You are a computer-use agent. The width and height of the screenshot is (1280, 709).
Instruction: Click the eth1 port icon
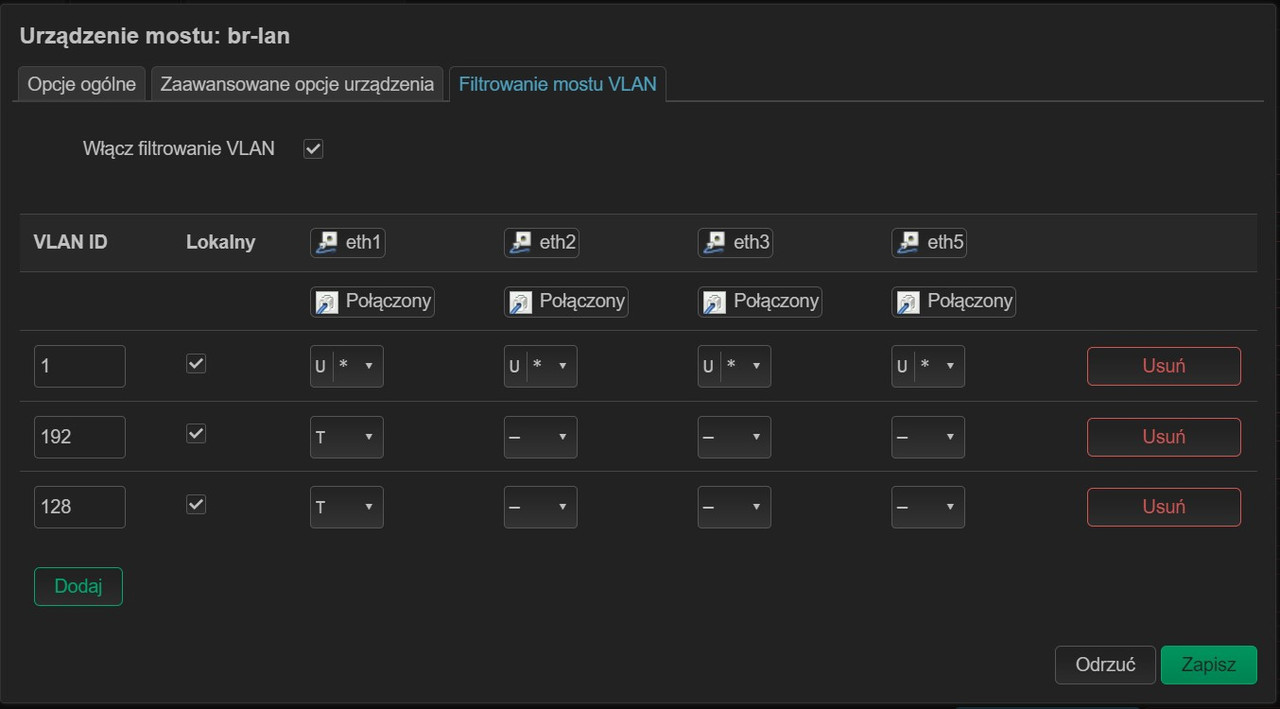coord(326,242)
